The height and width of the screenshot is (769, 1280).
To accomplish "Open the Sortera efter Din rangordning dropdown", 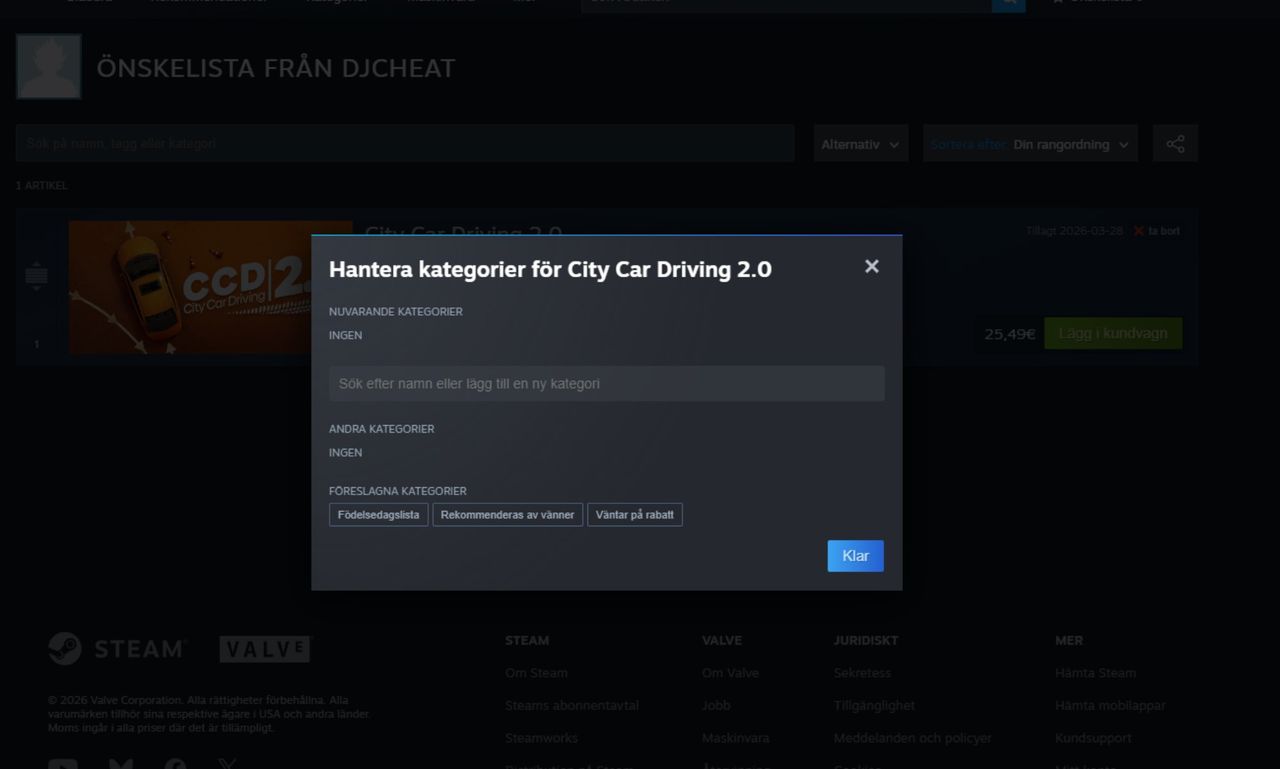I will pyautogui.click(x=1030, y=144).
